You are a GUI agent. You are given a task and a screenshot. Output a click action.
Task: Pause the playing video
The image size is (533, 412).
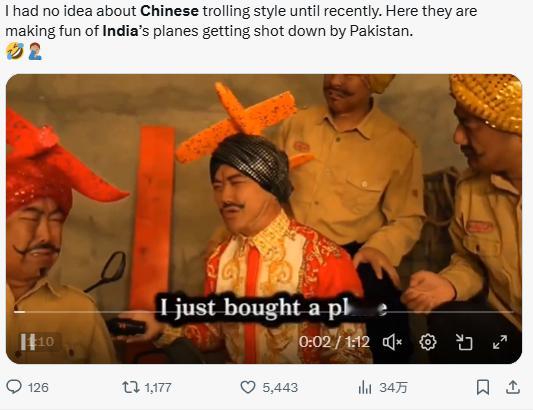point(27,342)
